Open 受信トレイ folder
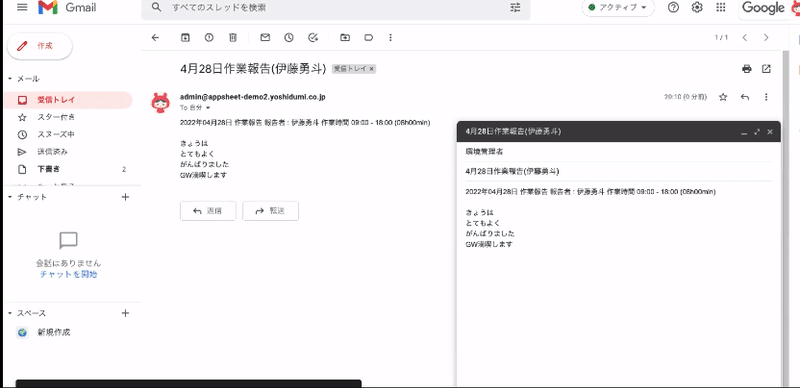Image resolution: width=800 pixels, height=388 pixels. (68, 100)
